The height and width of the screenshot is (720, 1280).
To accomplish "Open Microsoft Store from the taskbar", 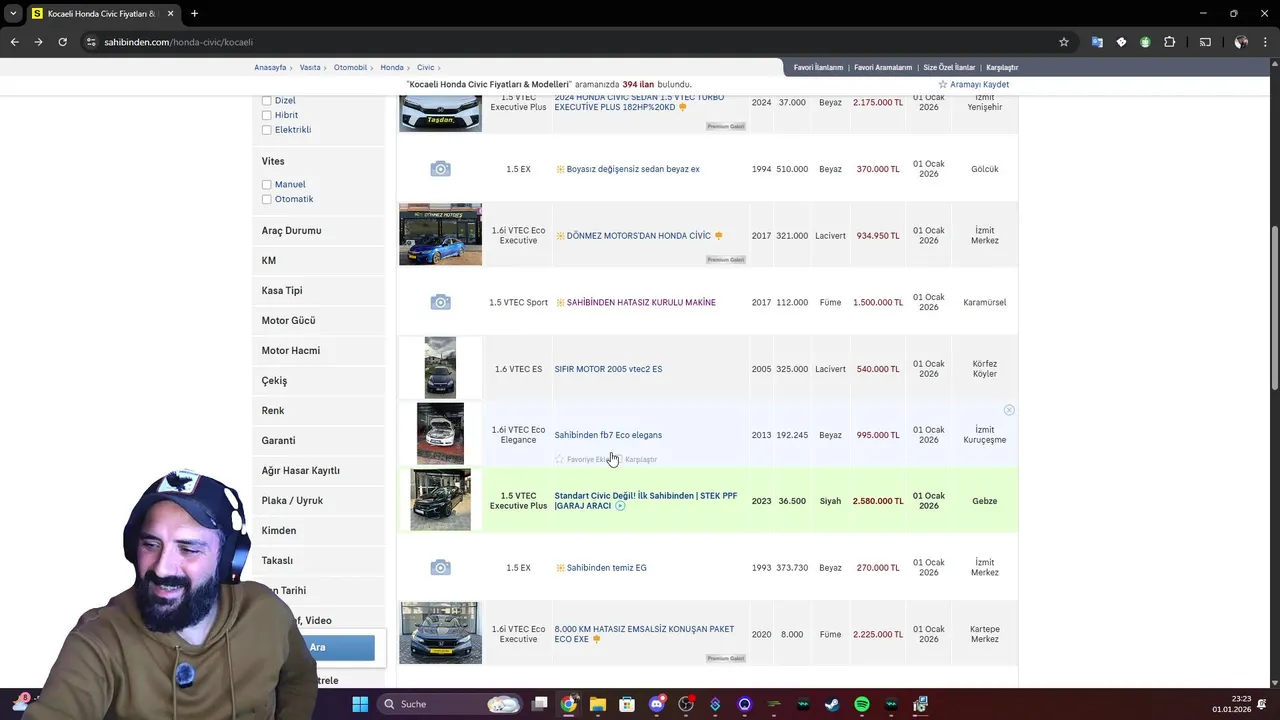I will tap(627, 704).
